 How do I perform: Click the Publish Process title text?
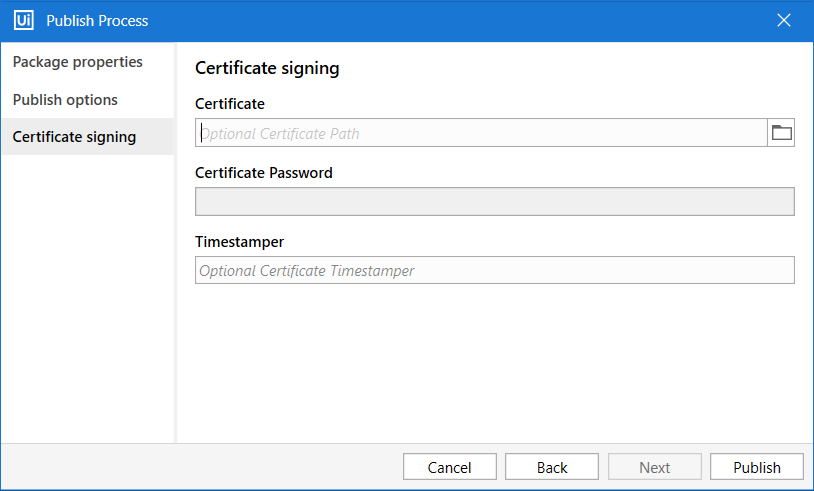tap(97, 20)
